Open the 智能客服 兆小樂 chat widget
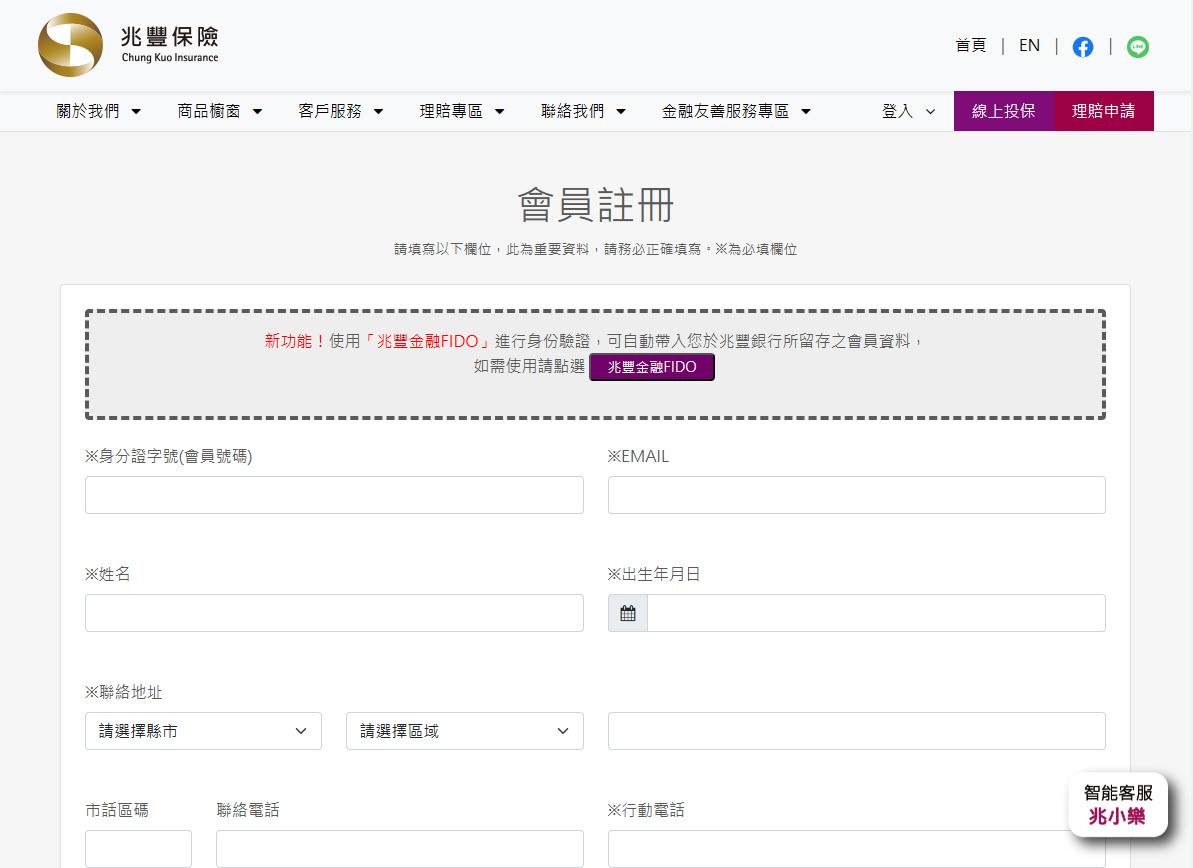Viewport: 1193px width, 868px height. click(x=1118, y=805)
